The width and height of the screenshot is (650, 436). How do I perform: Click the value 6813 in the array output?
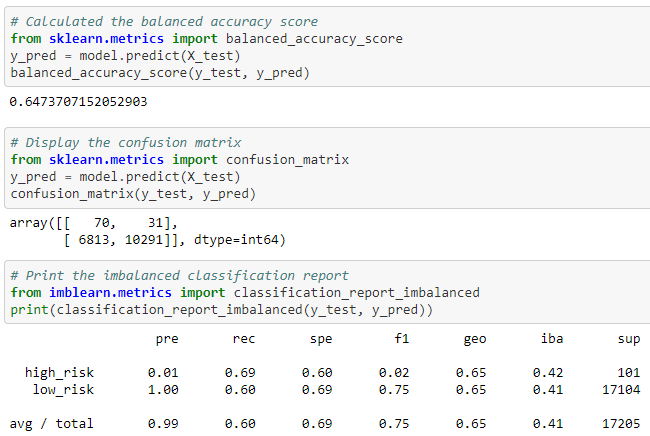[x=94, y=240]
